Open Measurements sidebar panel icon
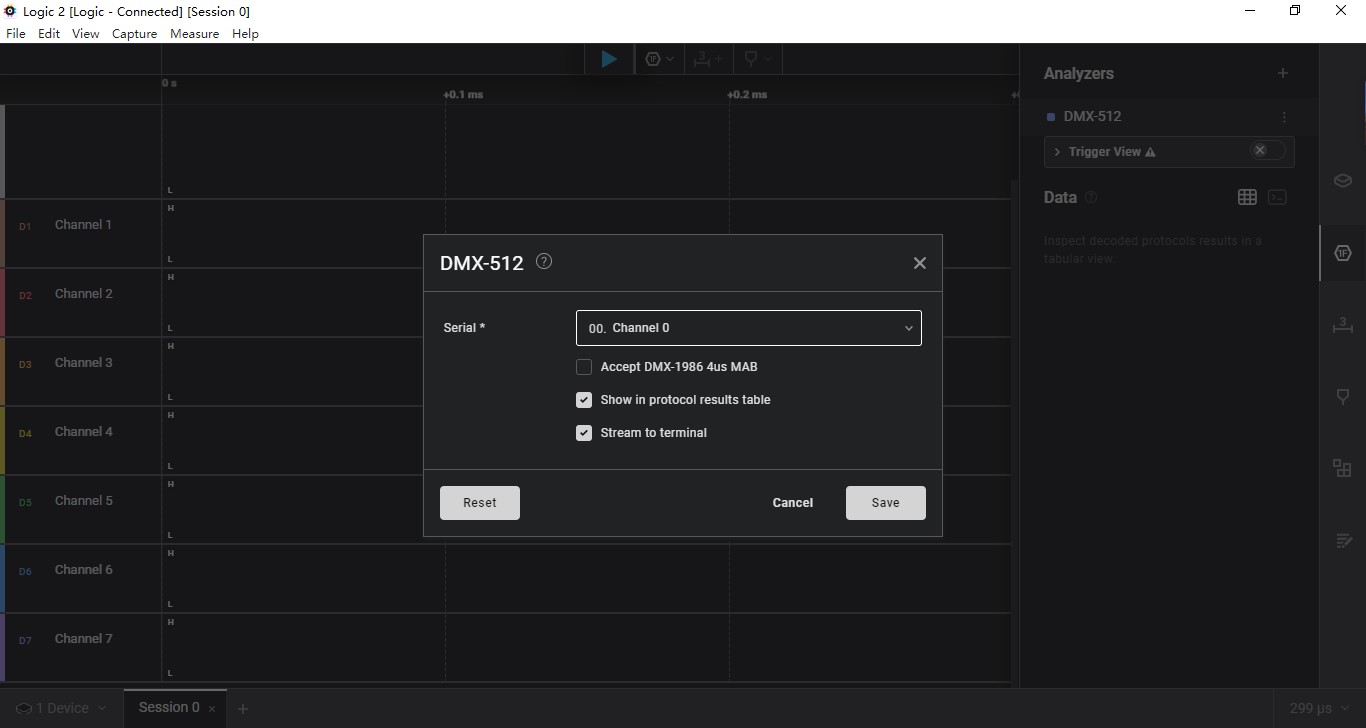This screenshot has height=728, width=1366. pos(1342,325)
